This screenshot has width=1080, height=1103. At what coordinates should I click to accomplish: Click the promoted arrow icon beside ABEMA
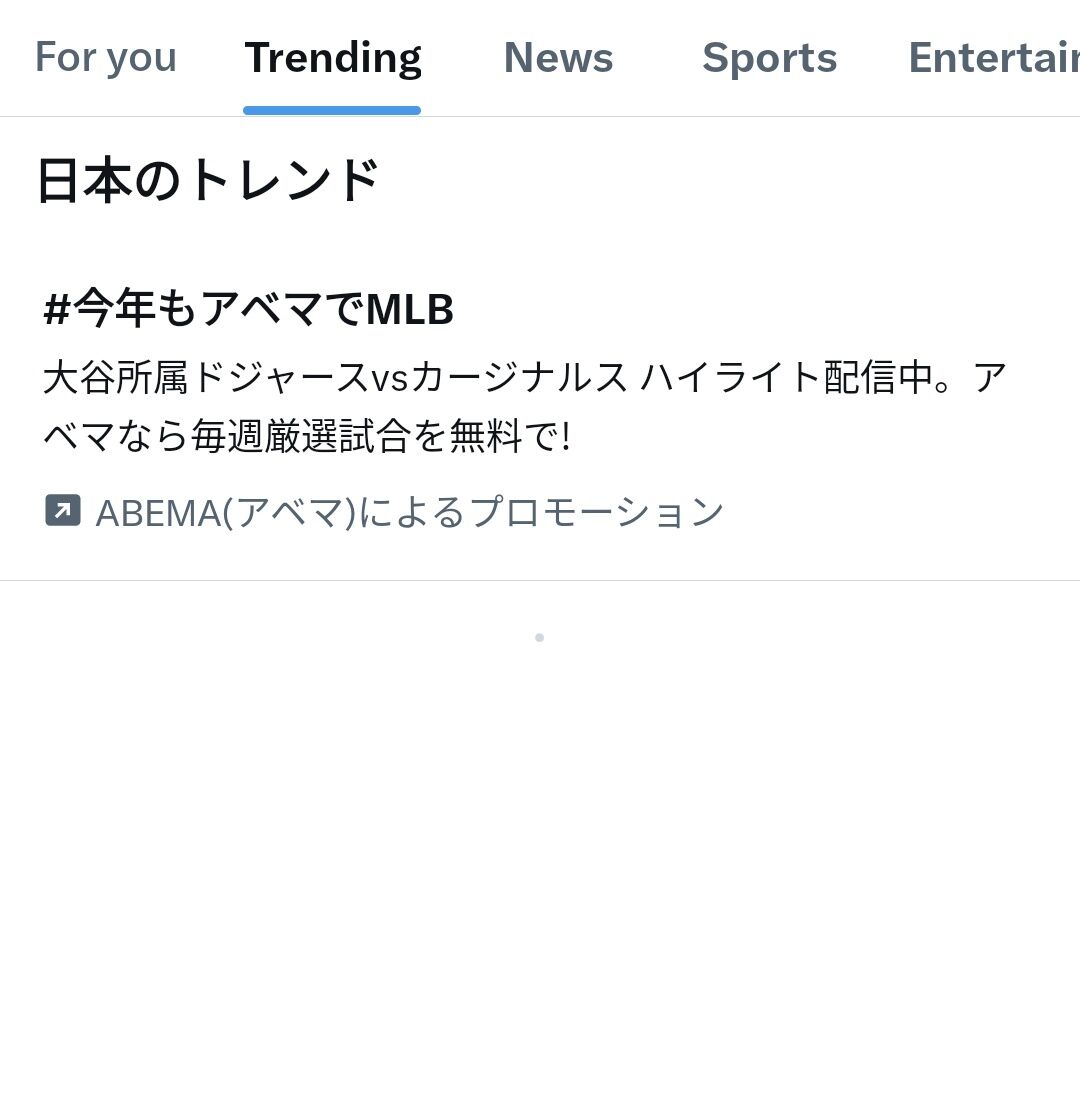62,510
